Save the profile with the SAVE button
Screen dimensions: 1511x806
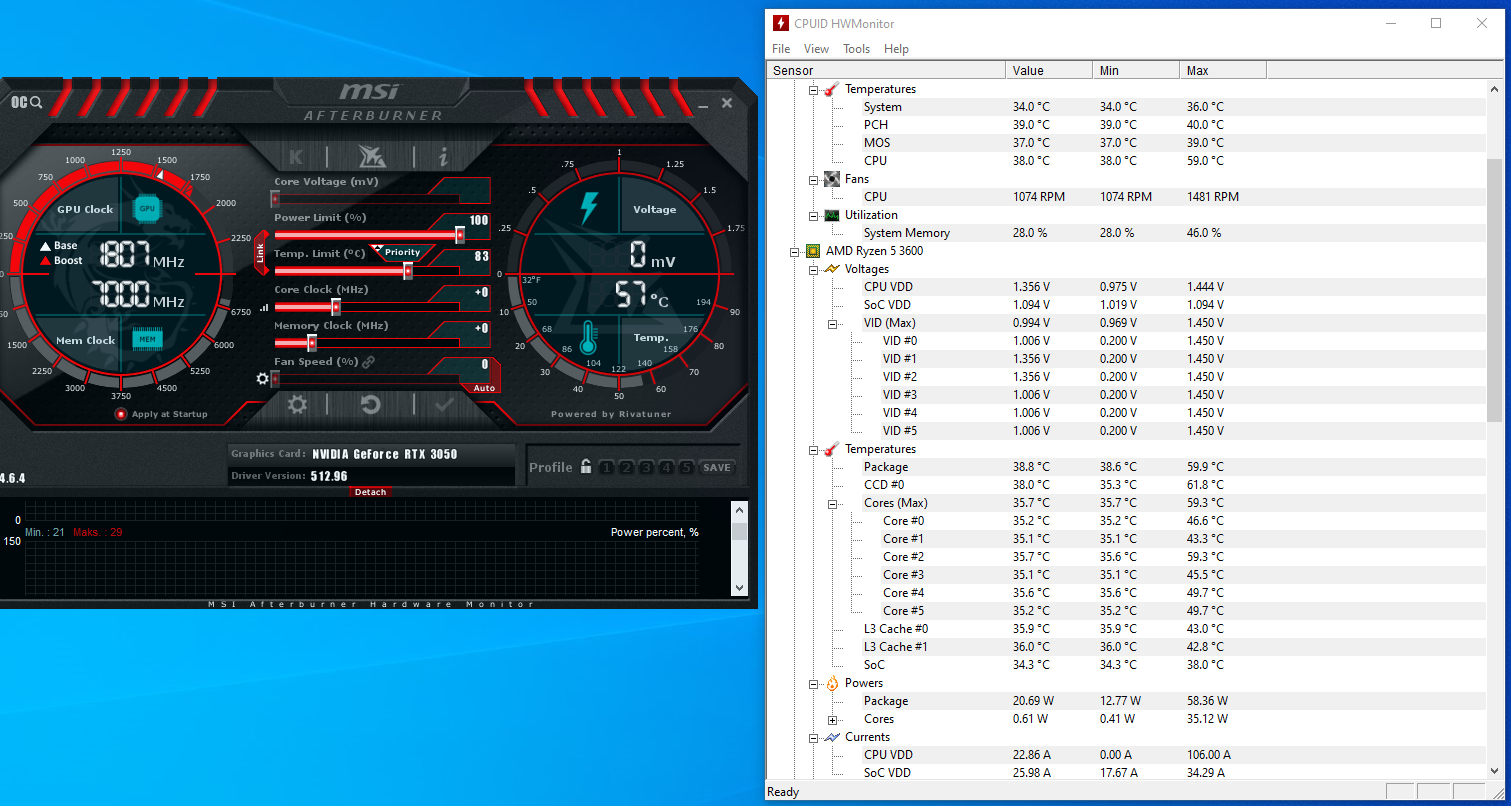tap(716, 467)
